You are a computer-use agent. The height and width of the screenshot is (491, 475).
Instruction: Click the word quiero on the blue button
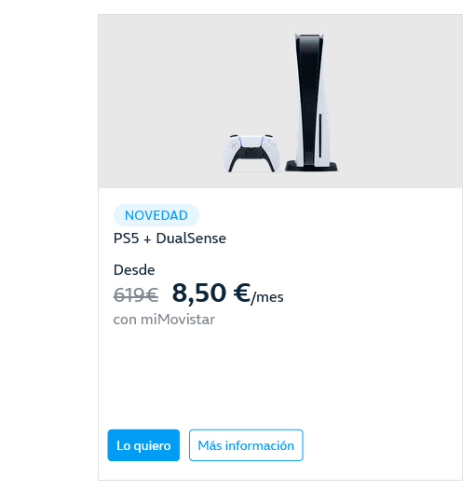tap(152, 446)
